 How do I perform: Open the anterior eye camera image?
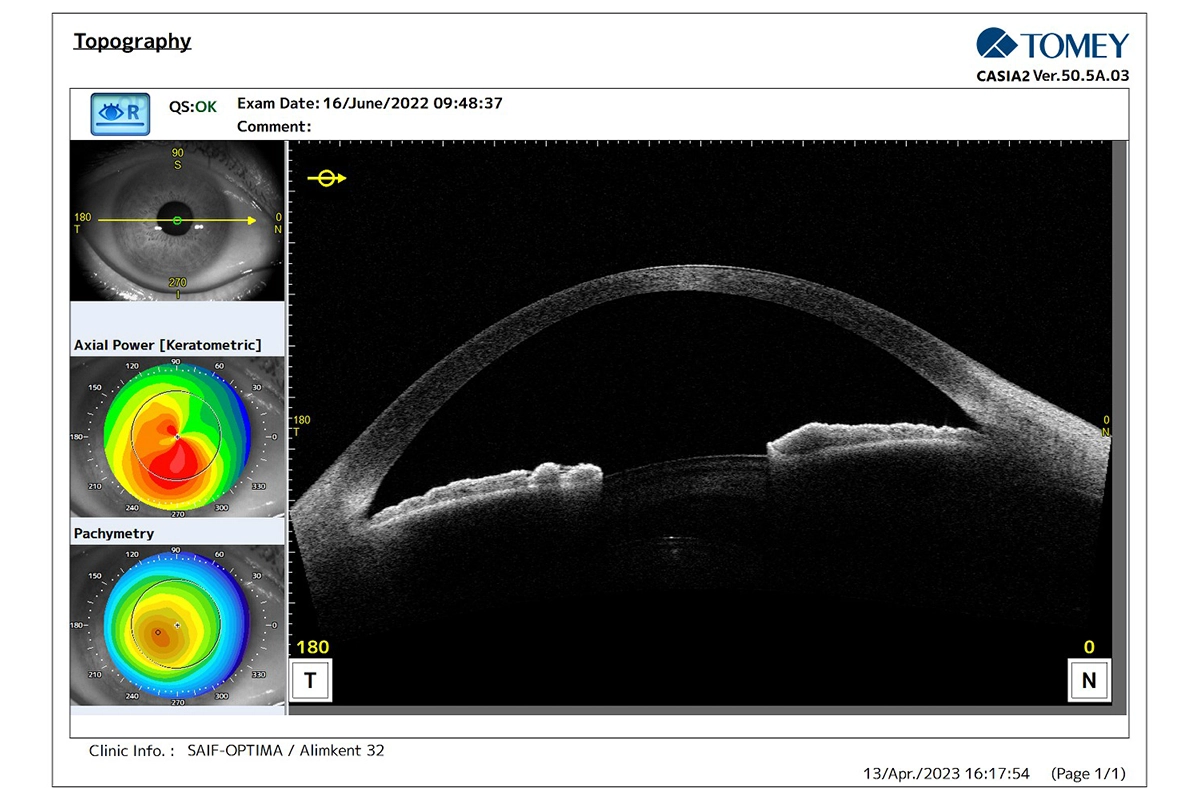[x=178, y=220]
